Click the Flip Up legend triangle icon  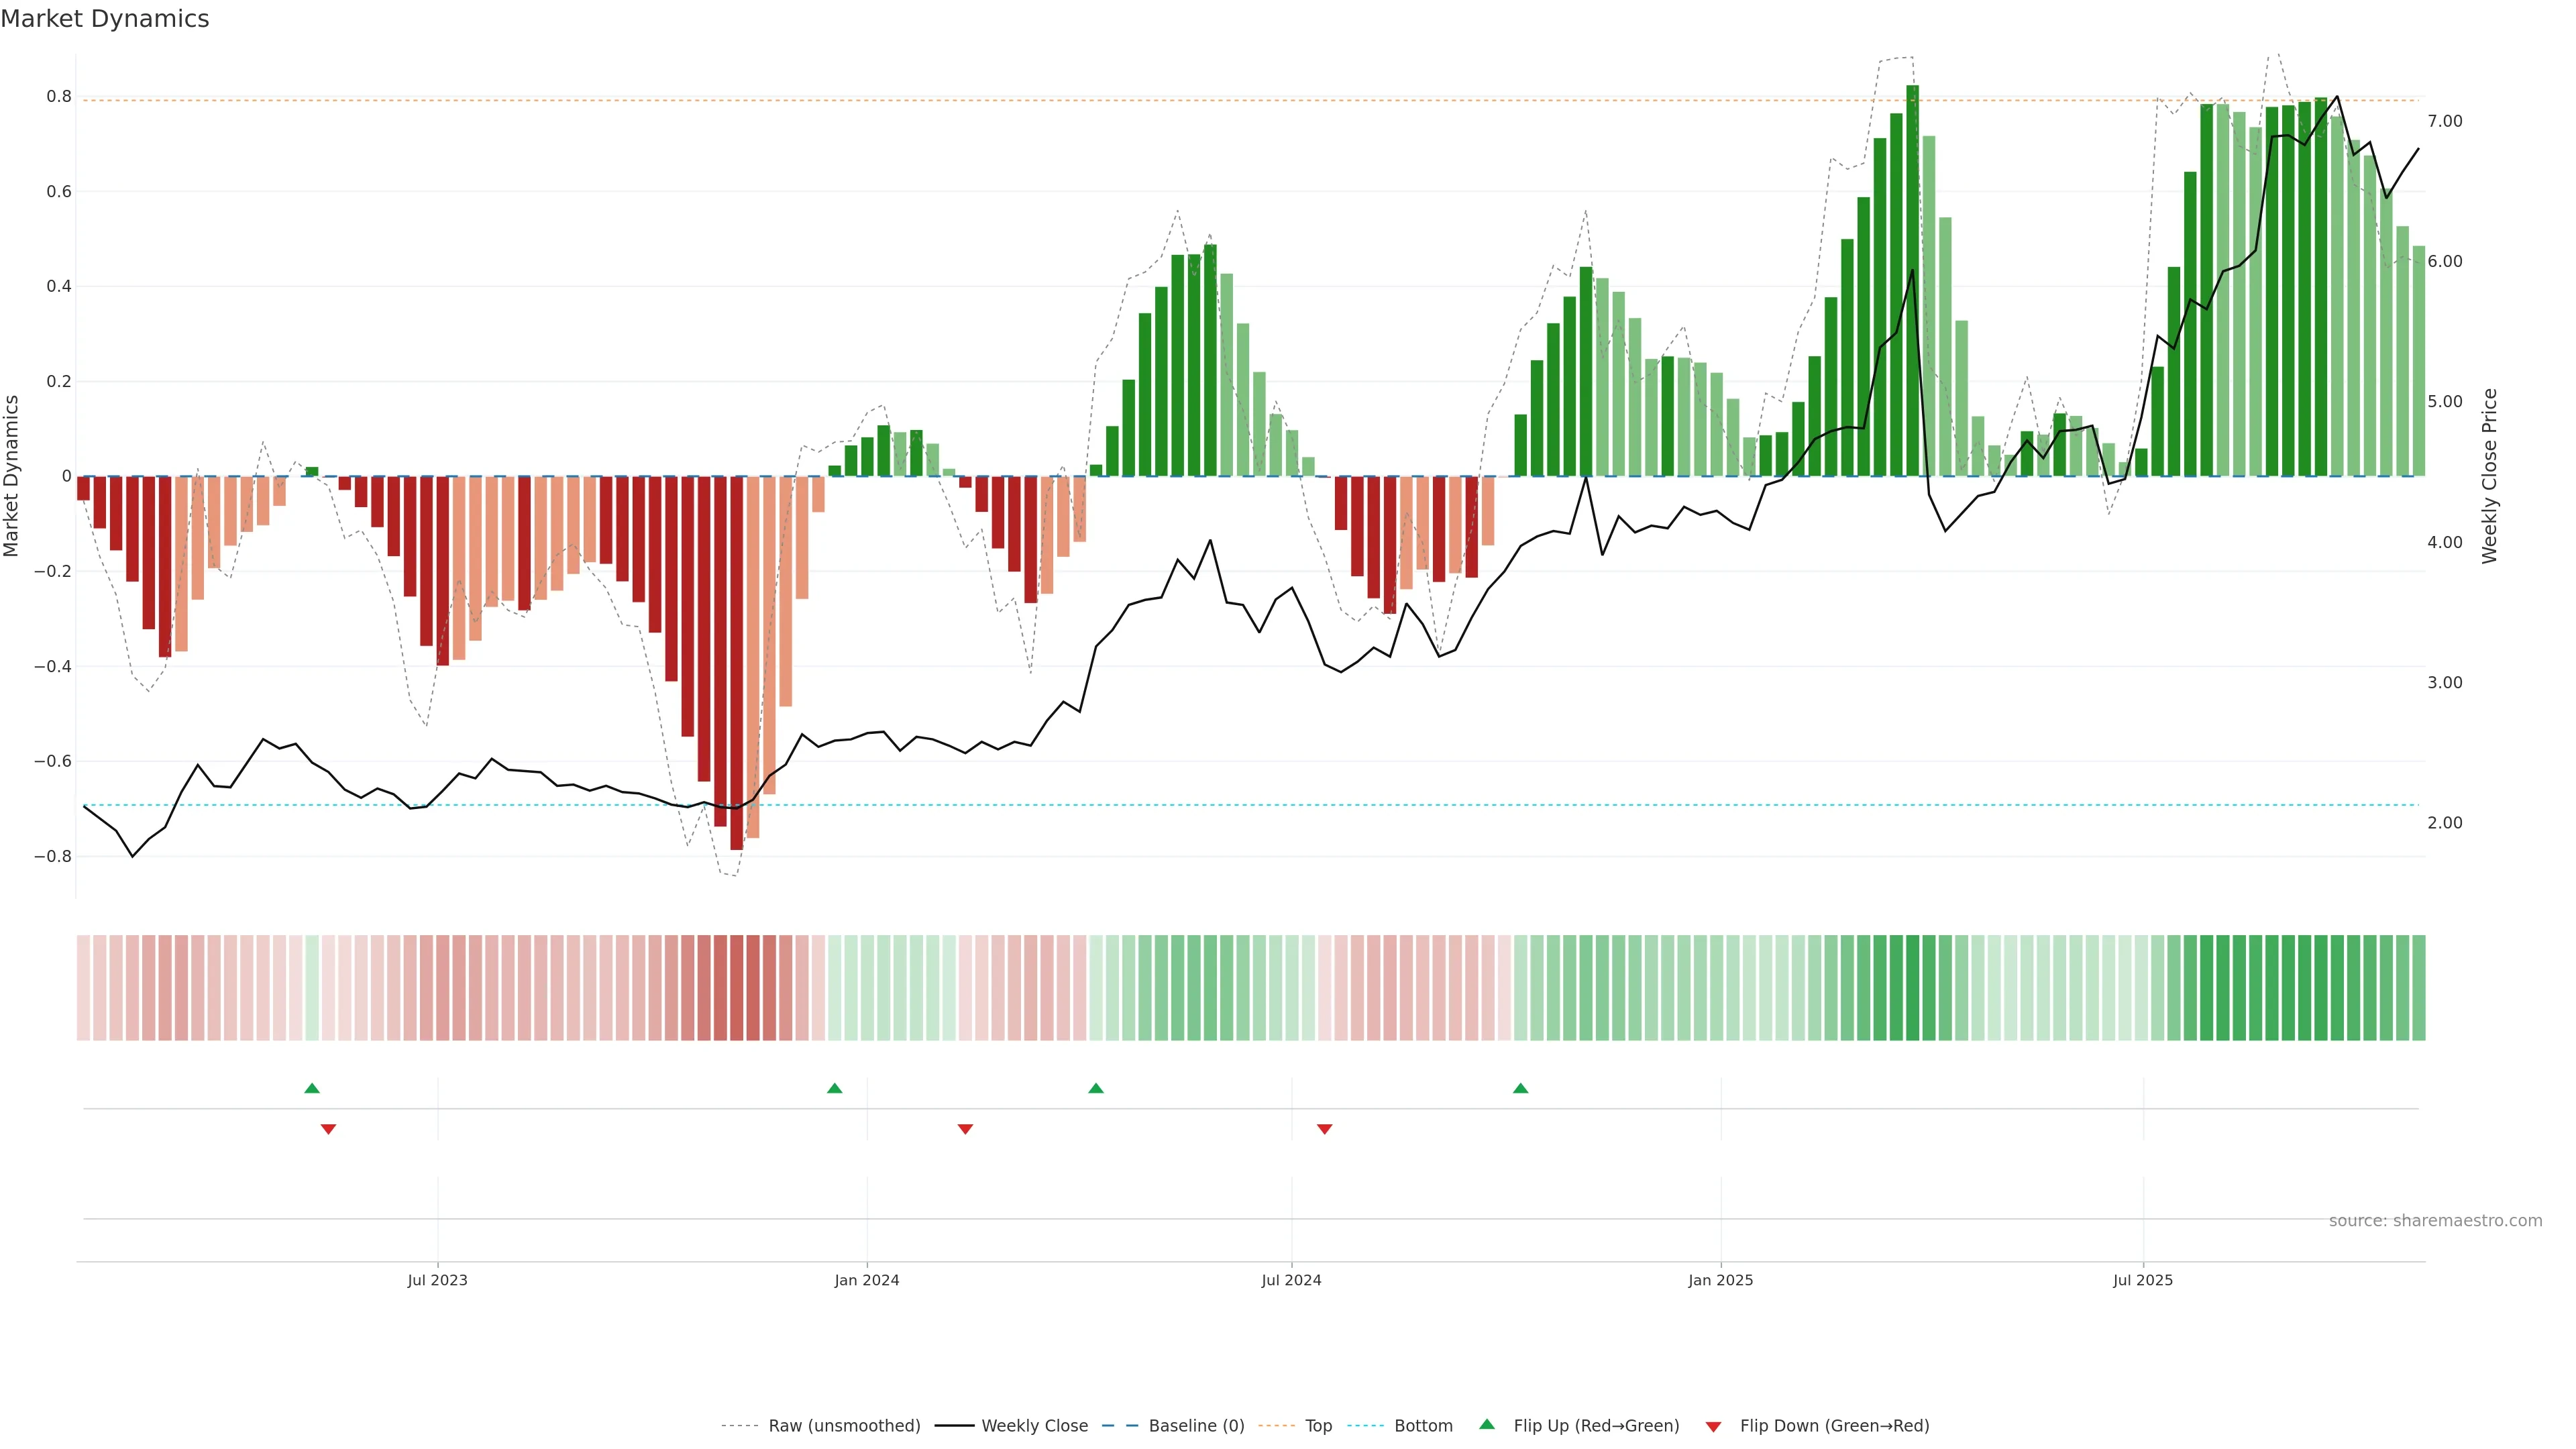[x=1487, y=1424]
